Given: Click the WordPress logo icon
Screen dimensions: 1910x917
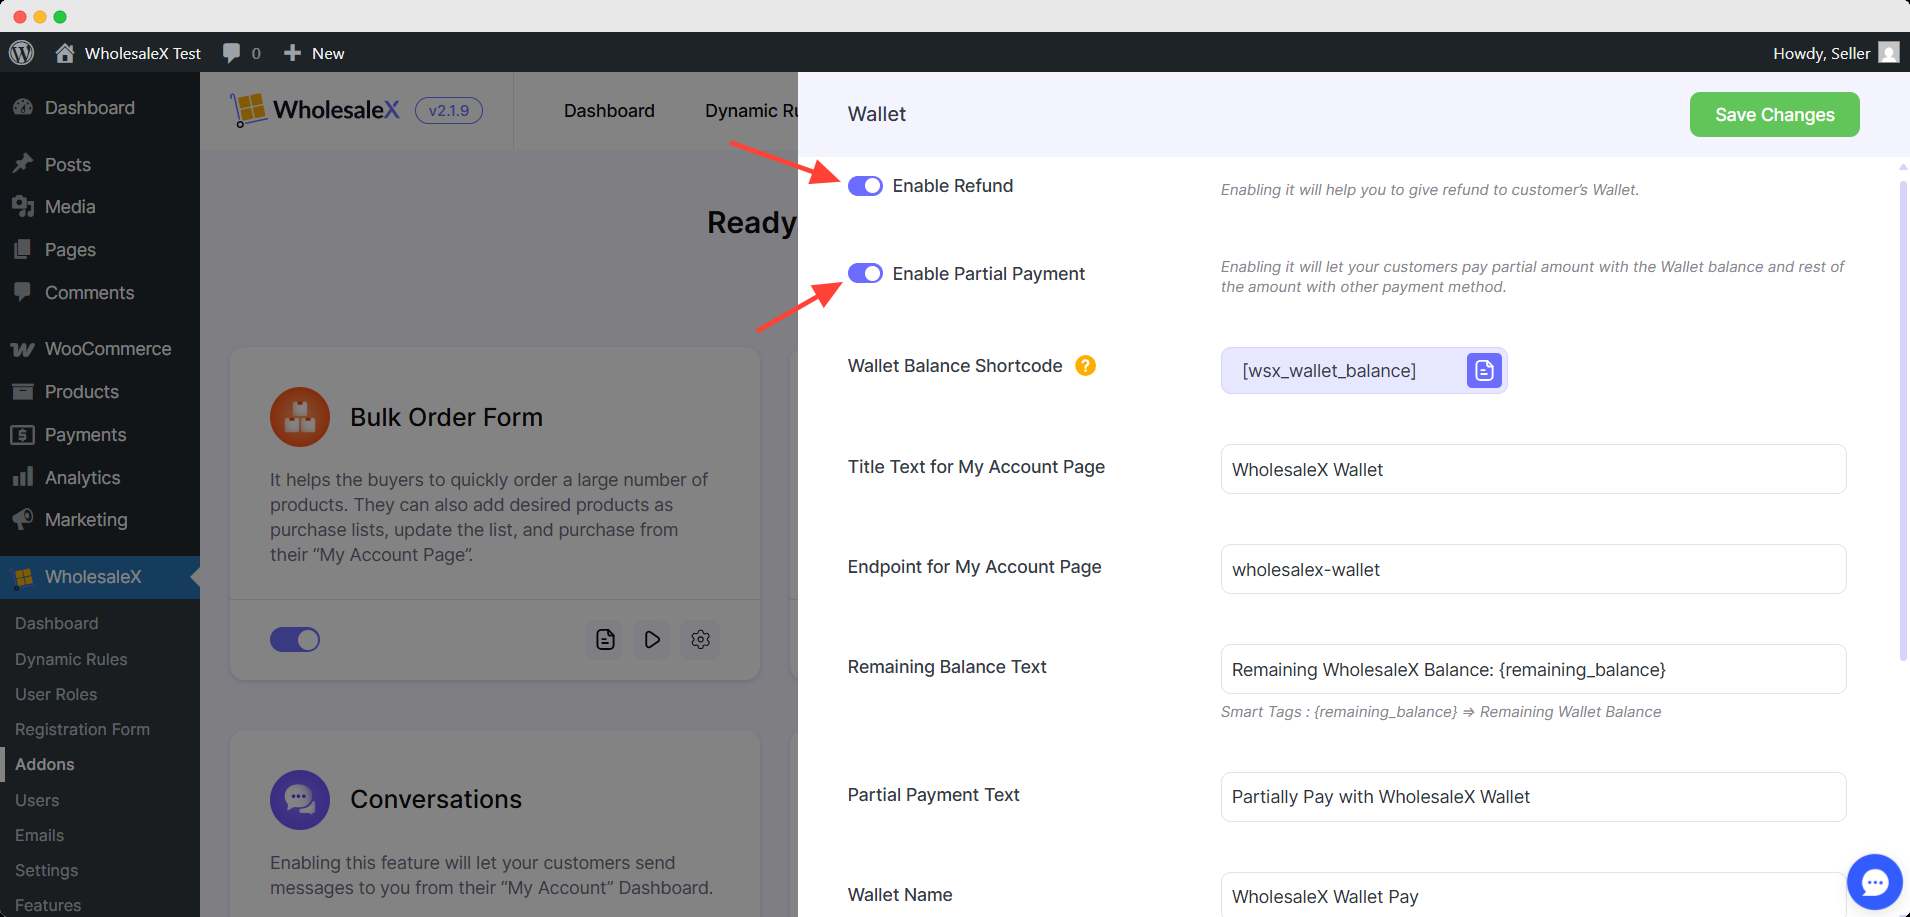Looking at the screenshot, I should tap(22, 53).
